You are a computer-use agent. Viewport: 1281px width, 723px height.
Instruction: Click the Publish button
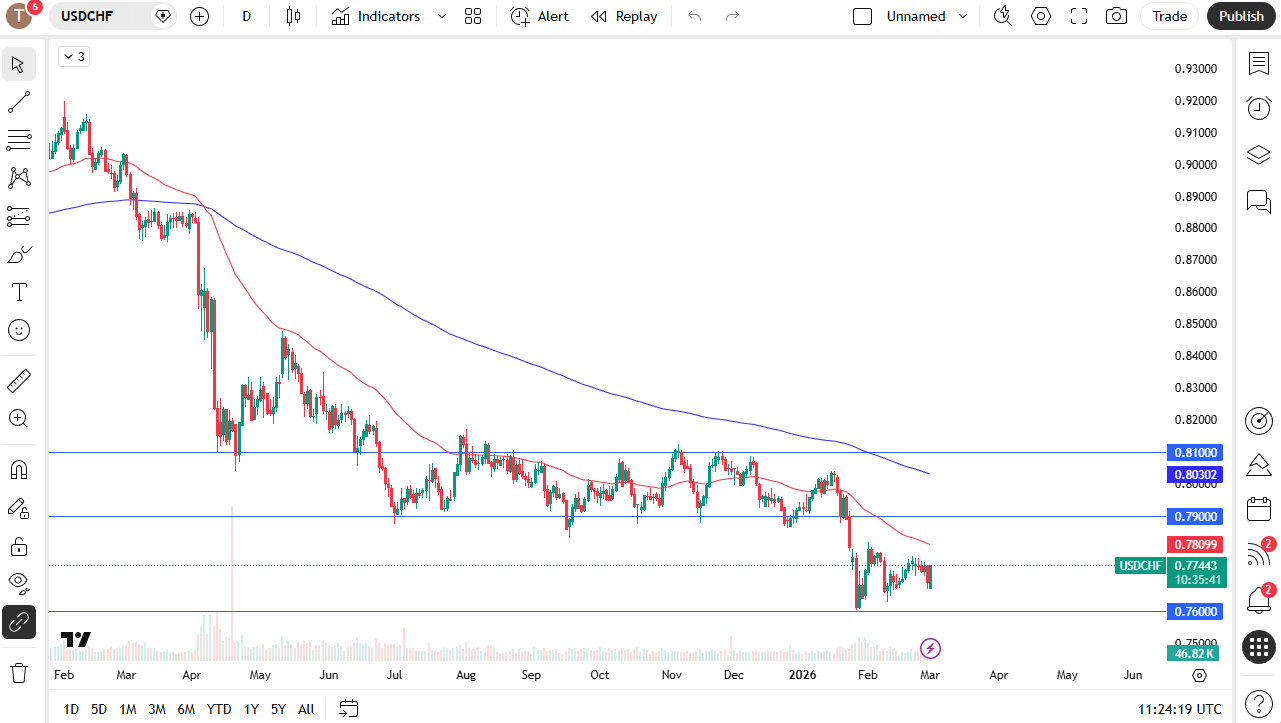click(1242, 16)
